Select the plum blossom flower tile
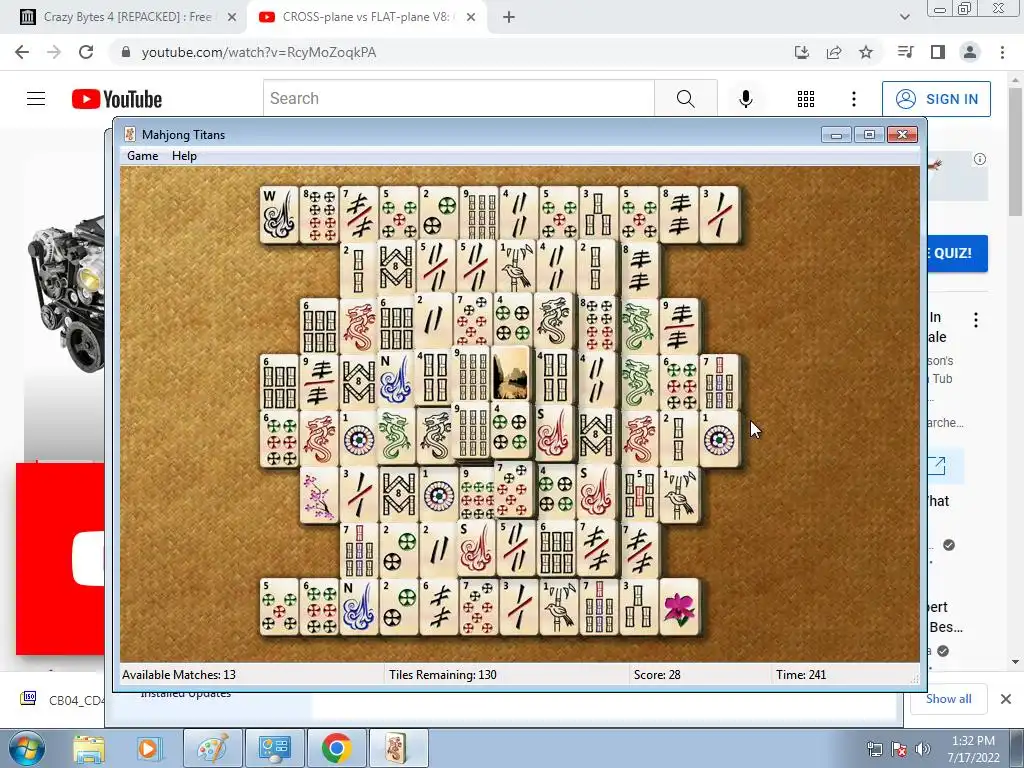Viewport: 1024px width, 768px height. click(x=319, y=495)
